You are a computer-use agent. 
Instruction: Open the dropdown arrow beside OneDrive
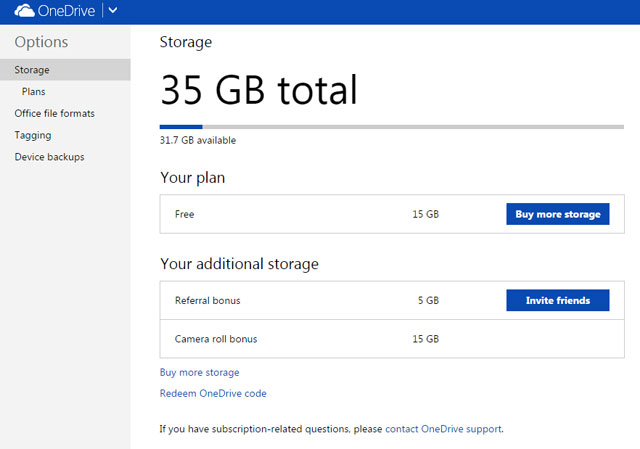tap(112, 11)
